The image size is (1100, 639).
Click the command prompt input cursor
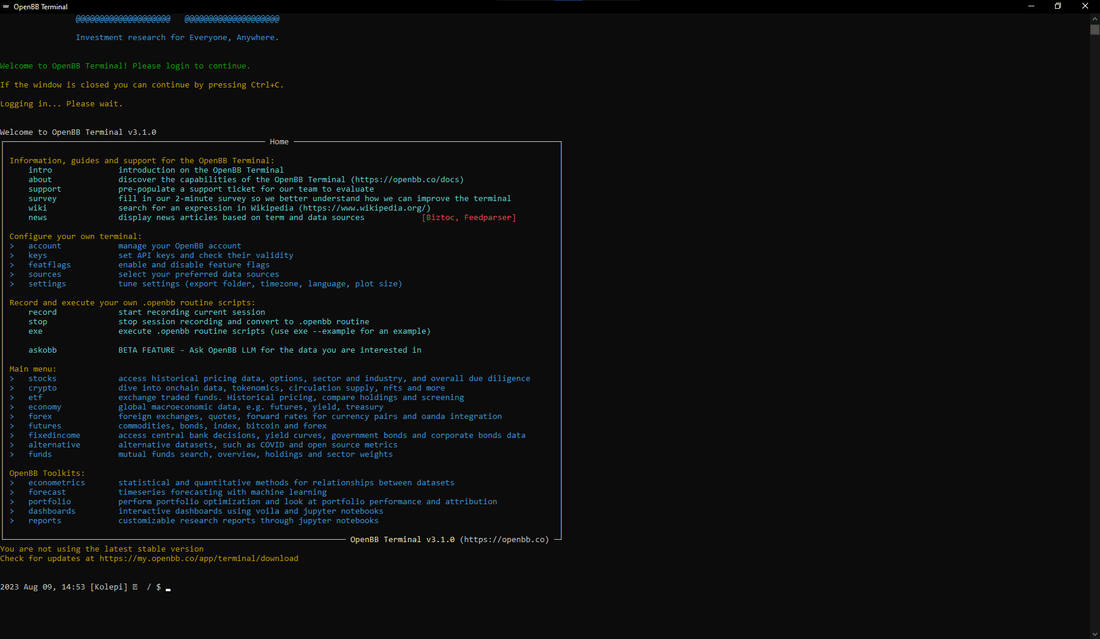pyautogui.click(x=168, y=588)
